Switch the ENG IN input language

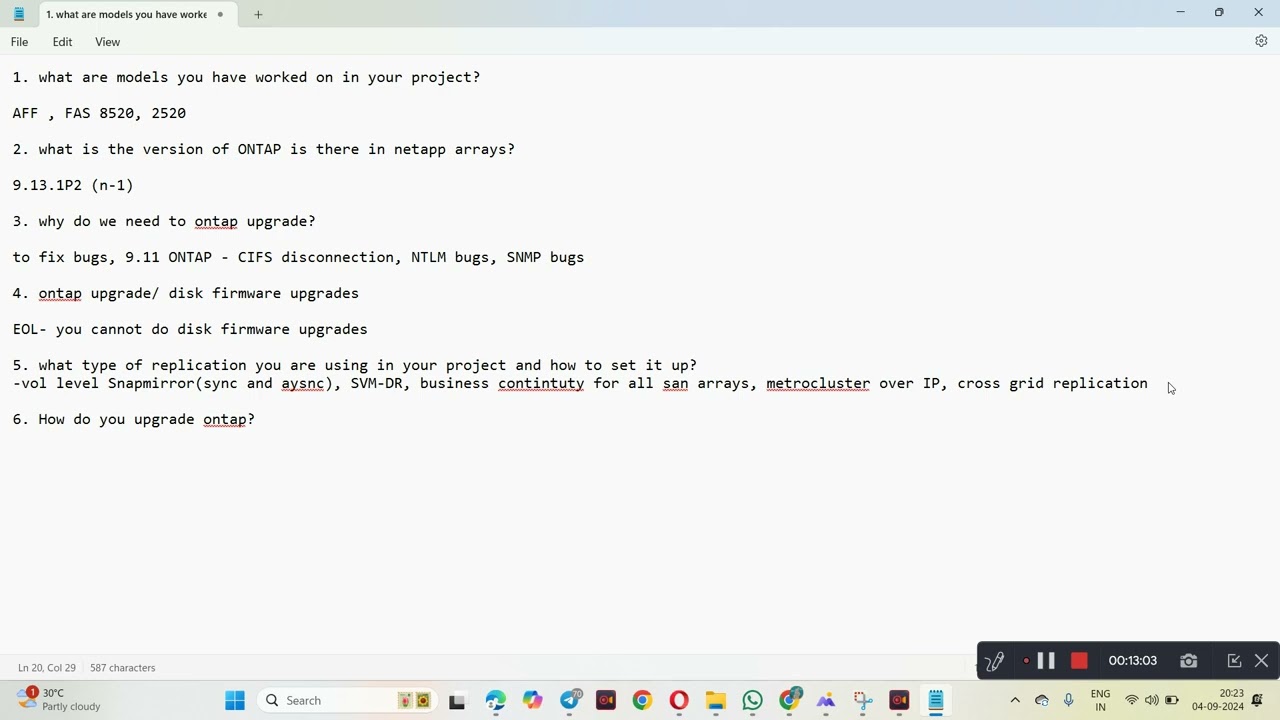tap(1100, 700)
